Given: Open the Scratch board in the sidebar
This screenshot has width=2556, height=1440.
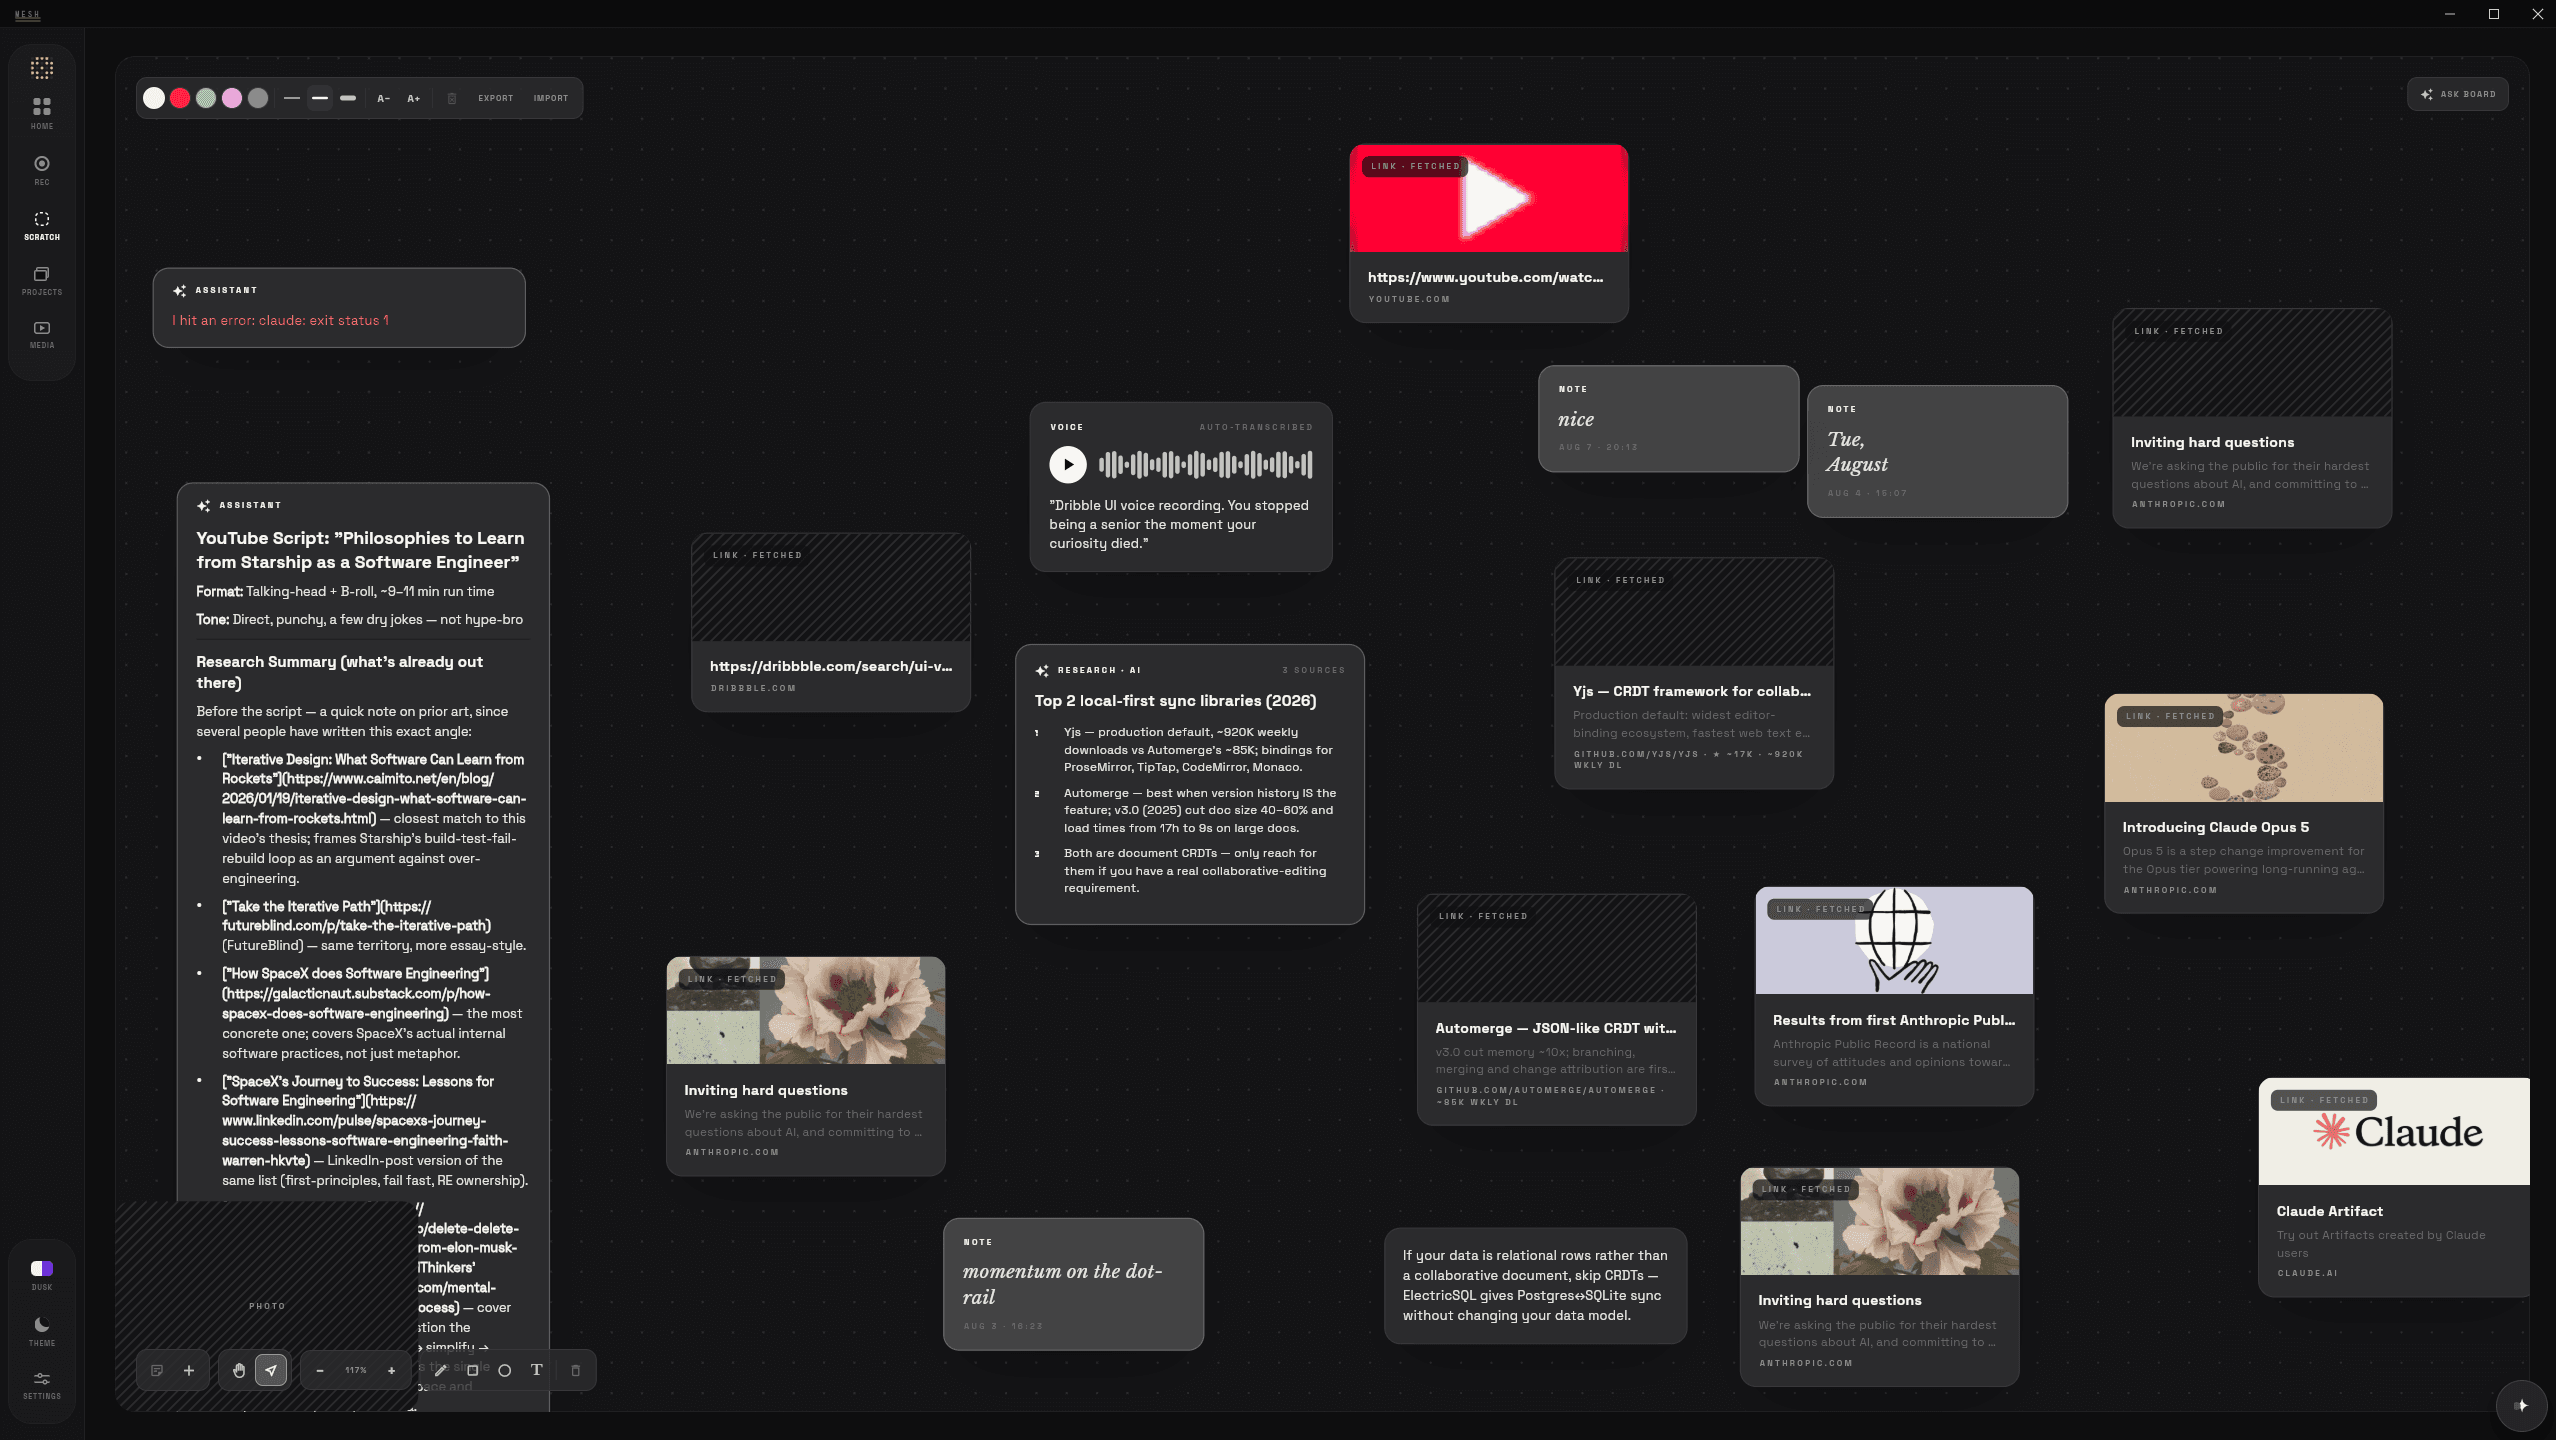Looking at the screenshot, I should [42, 225].
